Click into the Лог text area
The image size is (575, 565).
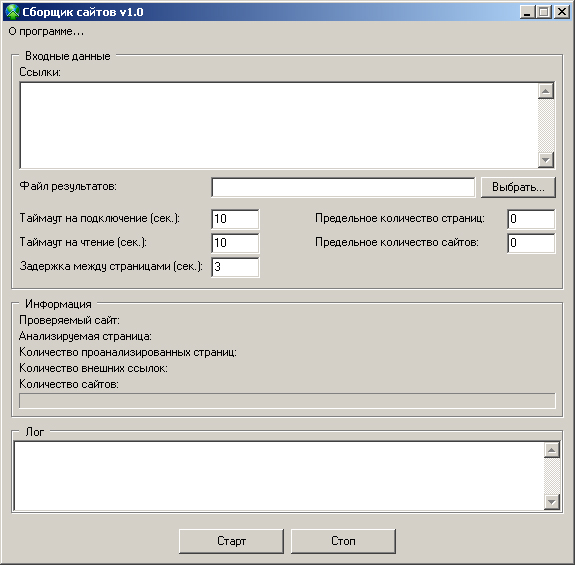(x=279, y=476)
